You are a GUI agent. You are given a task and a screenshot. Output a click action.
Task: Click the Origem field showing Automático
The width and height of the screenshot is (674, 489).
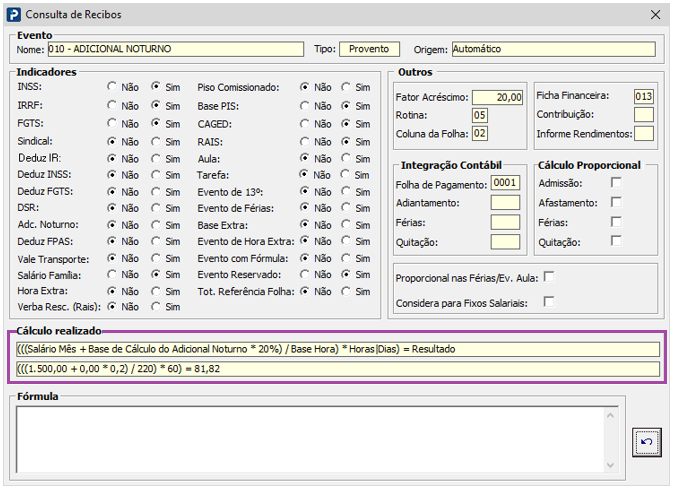pyautogui.click(x=553, y=49)
